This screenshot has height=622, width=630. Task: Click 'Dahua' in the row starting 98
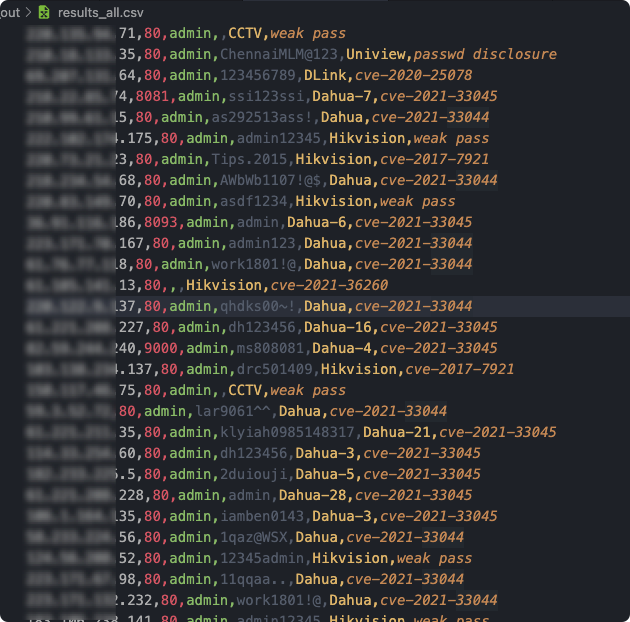[x=317, y=579]
